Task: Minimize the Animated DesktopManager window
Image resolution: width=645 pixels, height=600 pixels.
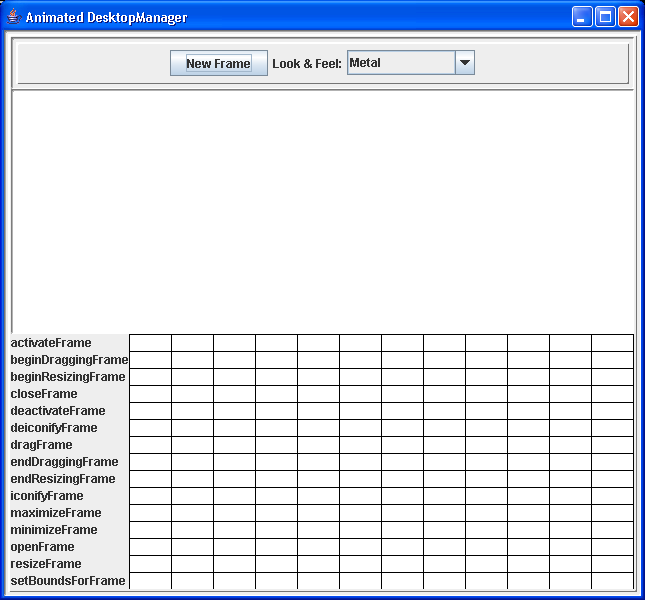Action: [582, 17]
